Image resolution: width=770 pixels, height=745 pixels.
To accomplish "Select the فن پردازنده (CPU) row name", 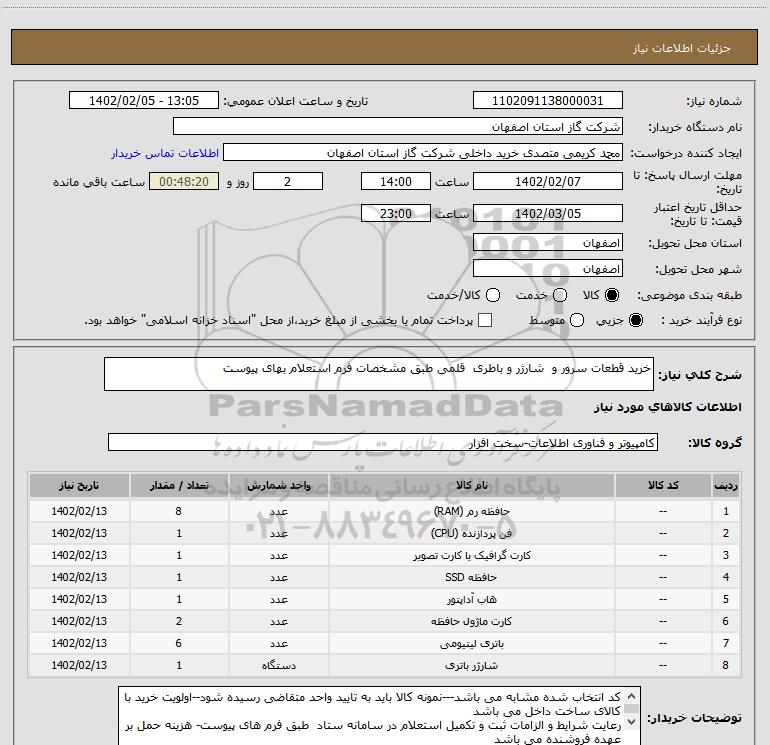I will tap(471, 533).
